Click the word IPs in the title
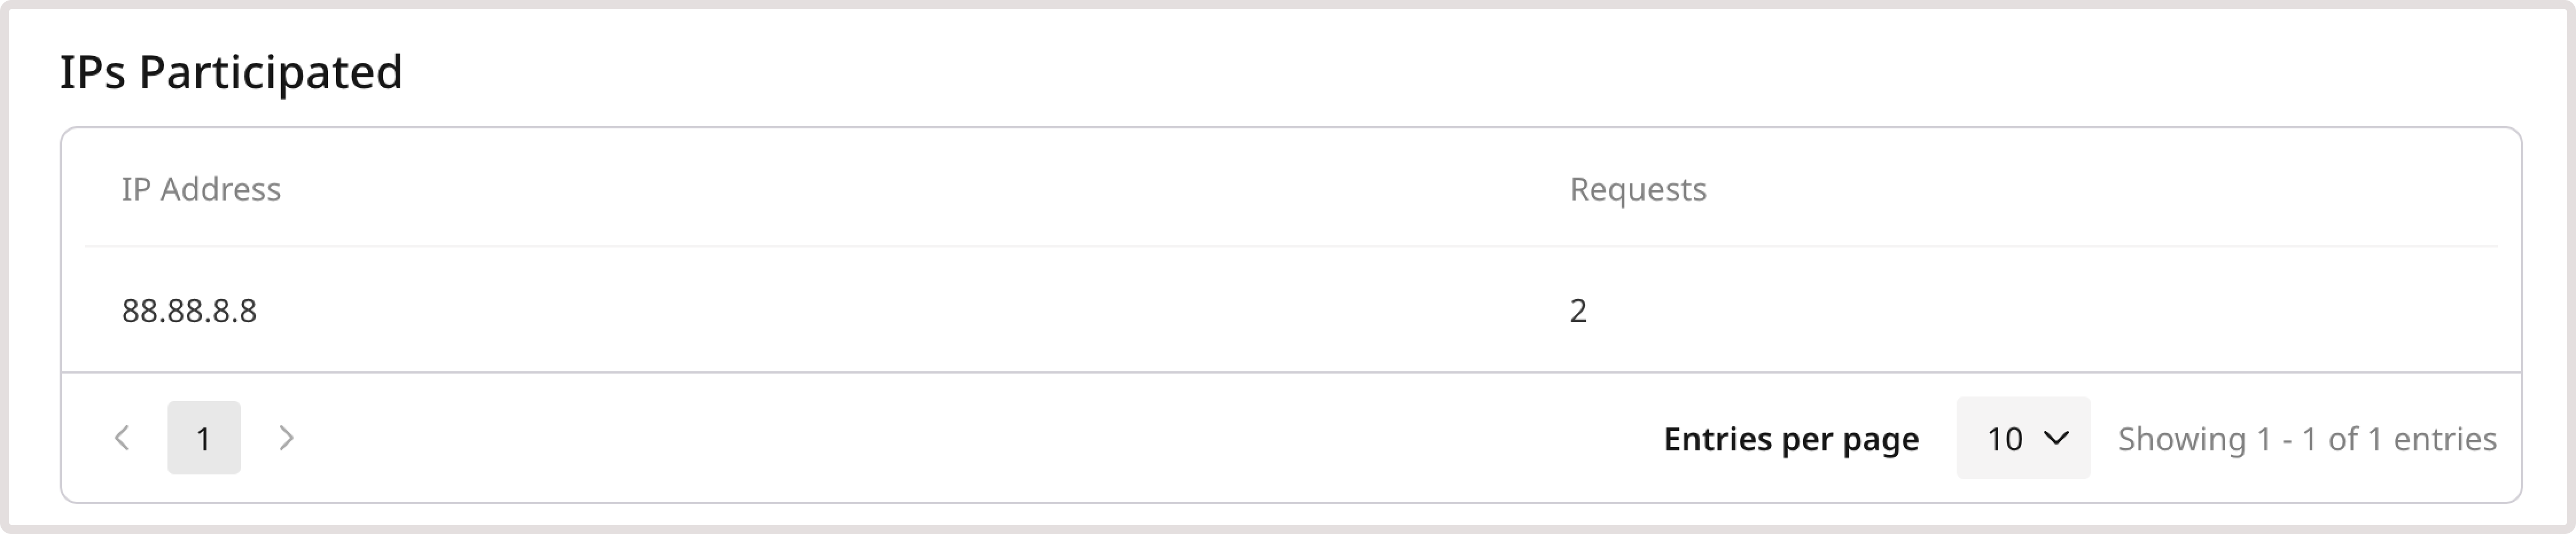Image resolution: width=2576 pixels, height=534 pixels. (92, 72)
